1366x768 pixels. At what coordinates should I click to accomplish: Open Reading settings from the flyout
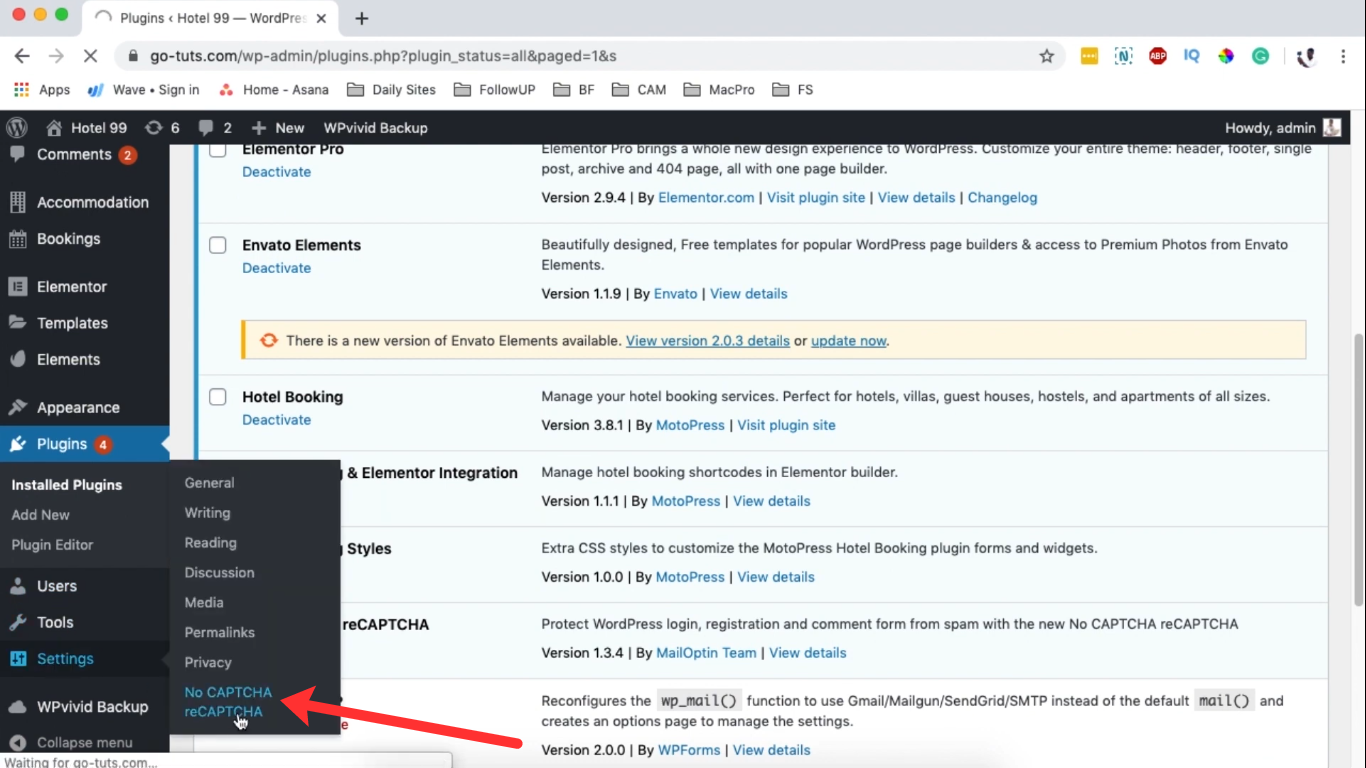pyautogui.click(x=210, y=543)
